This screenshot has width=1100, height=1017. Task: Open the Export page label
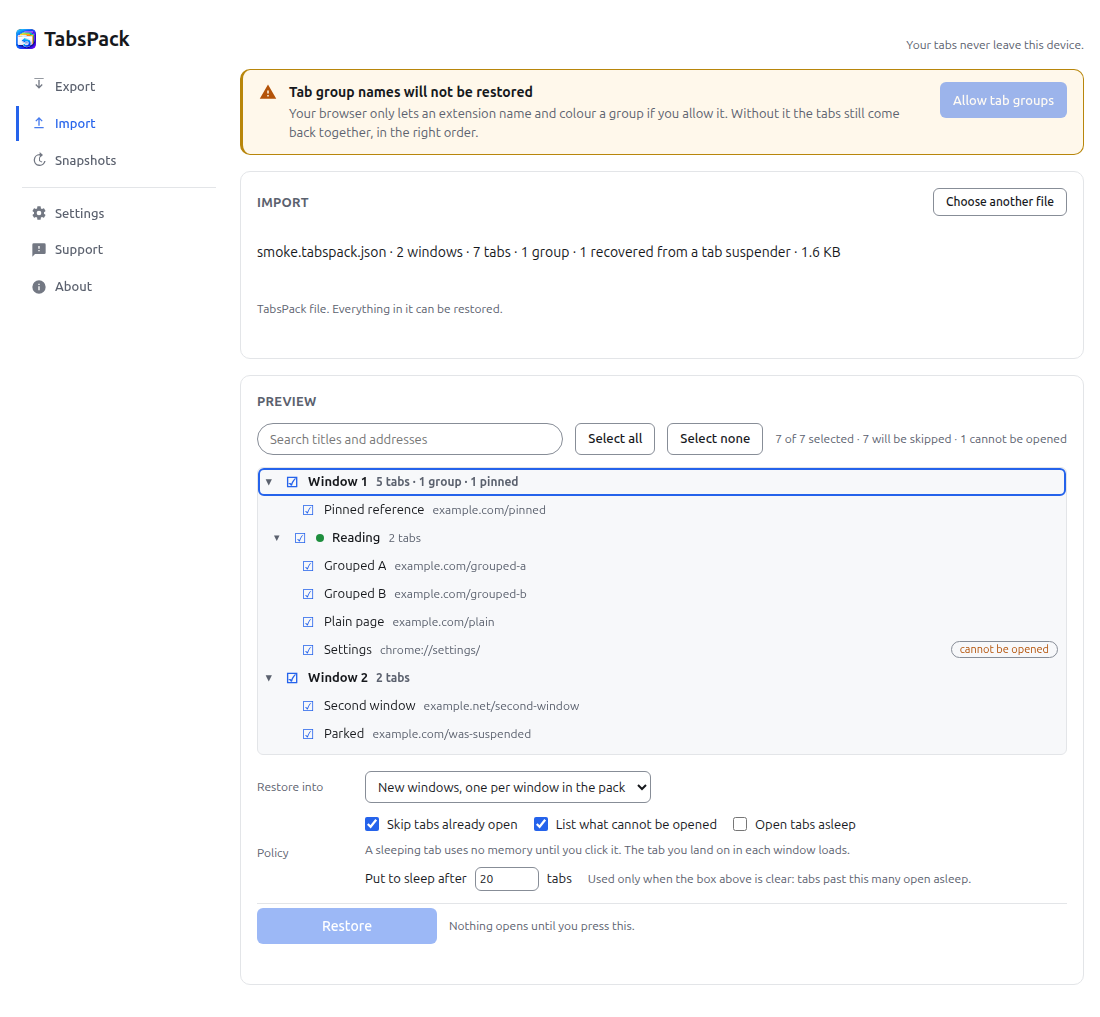point(75,86)
